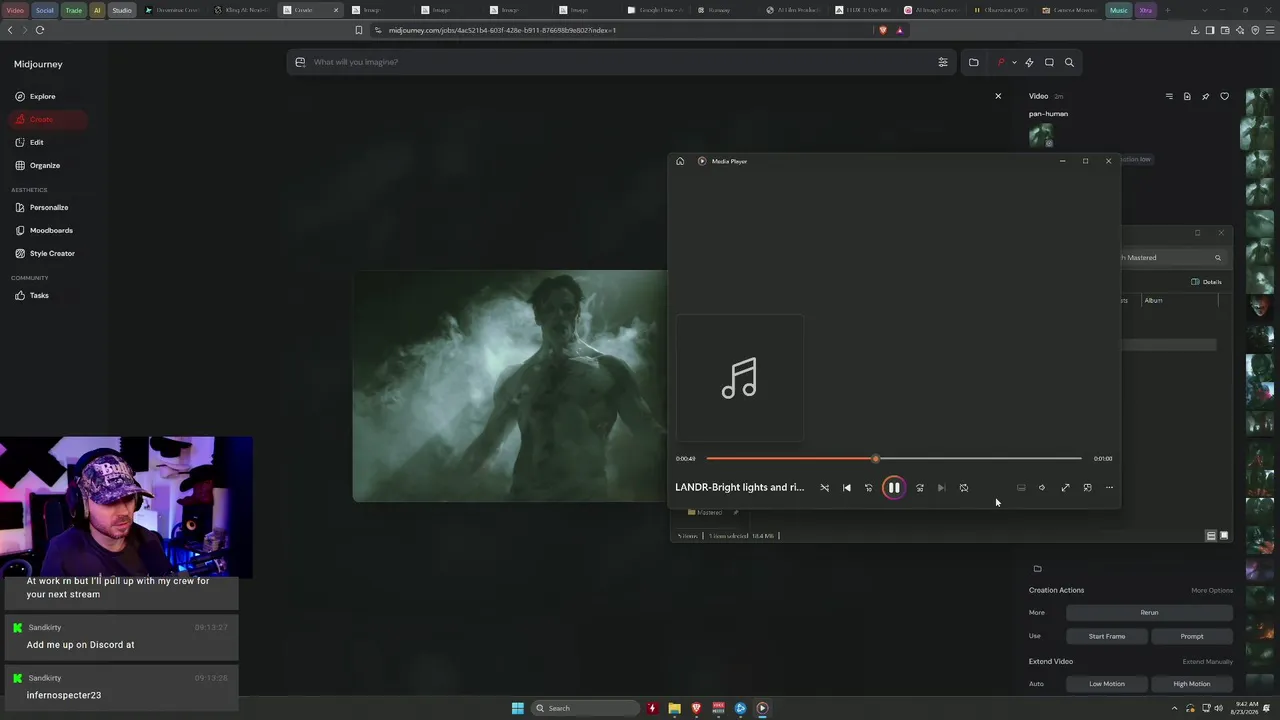Extend video with High Motion
The height and width of the screenshot is (720, 1280).
click(1192, 684)
